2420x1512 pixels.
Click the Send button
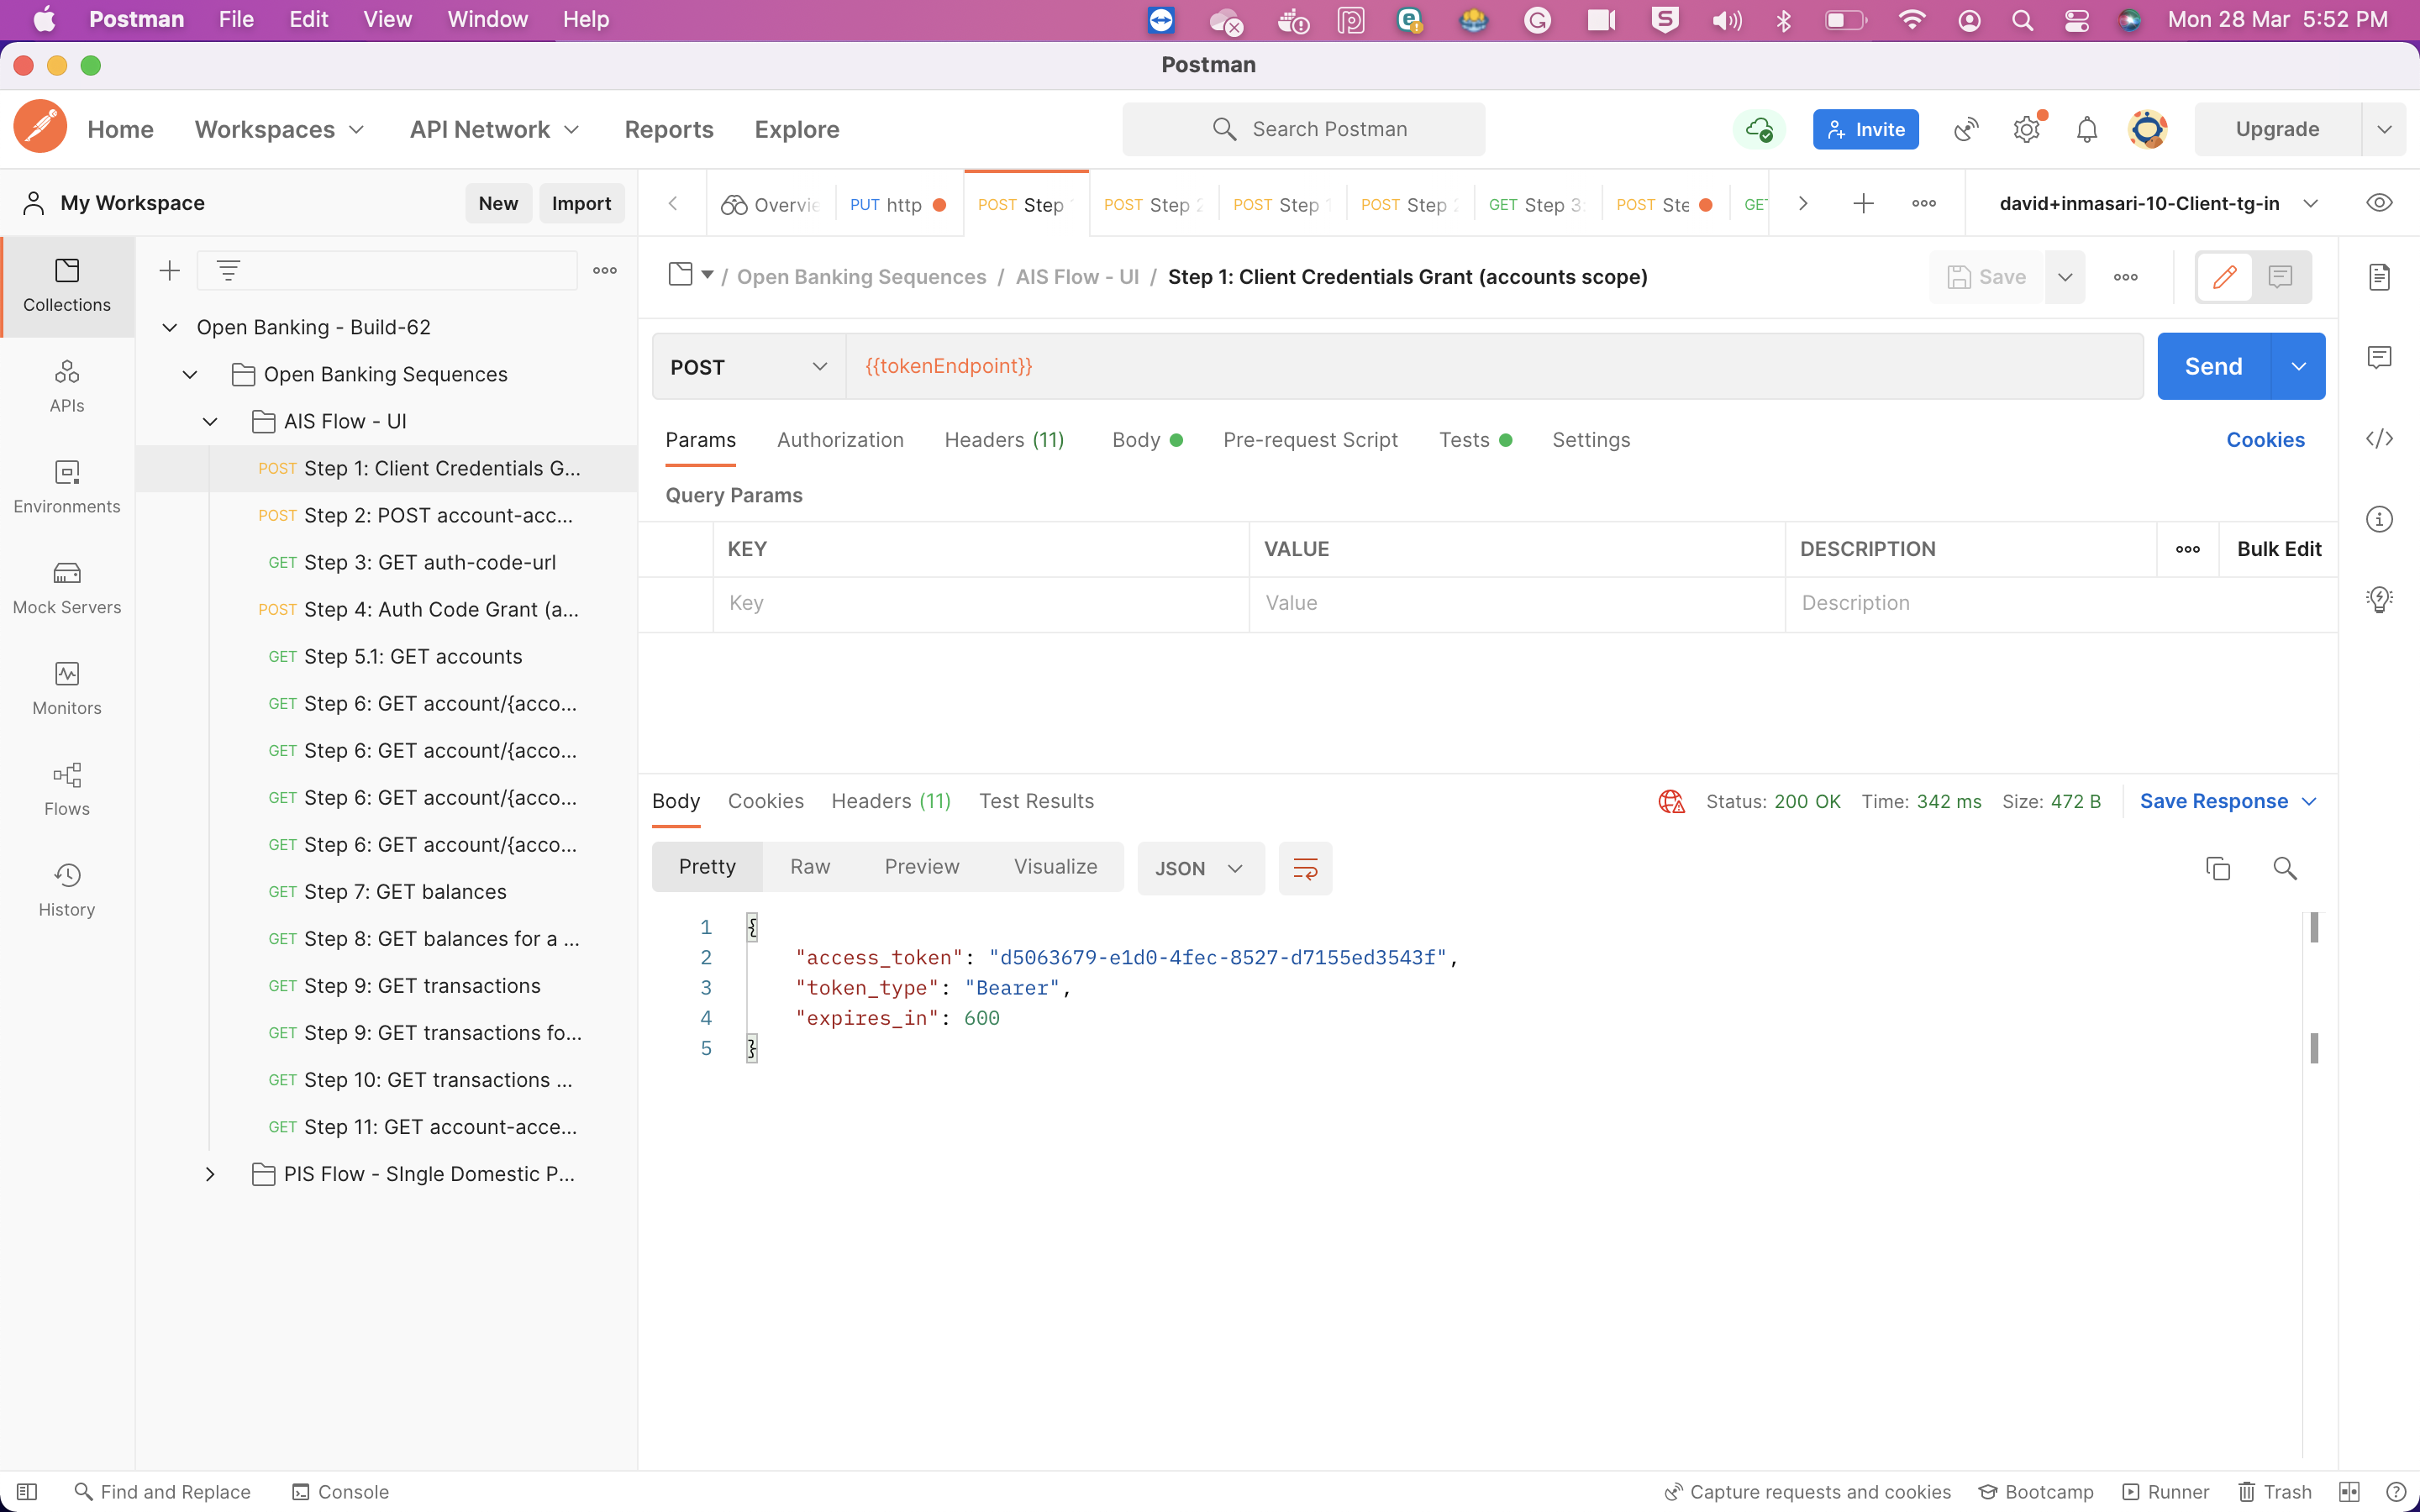click(2213, 367)
